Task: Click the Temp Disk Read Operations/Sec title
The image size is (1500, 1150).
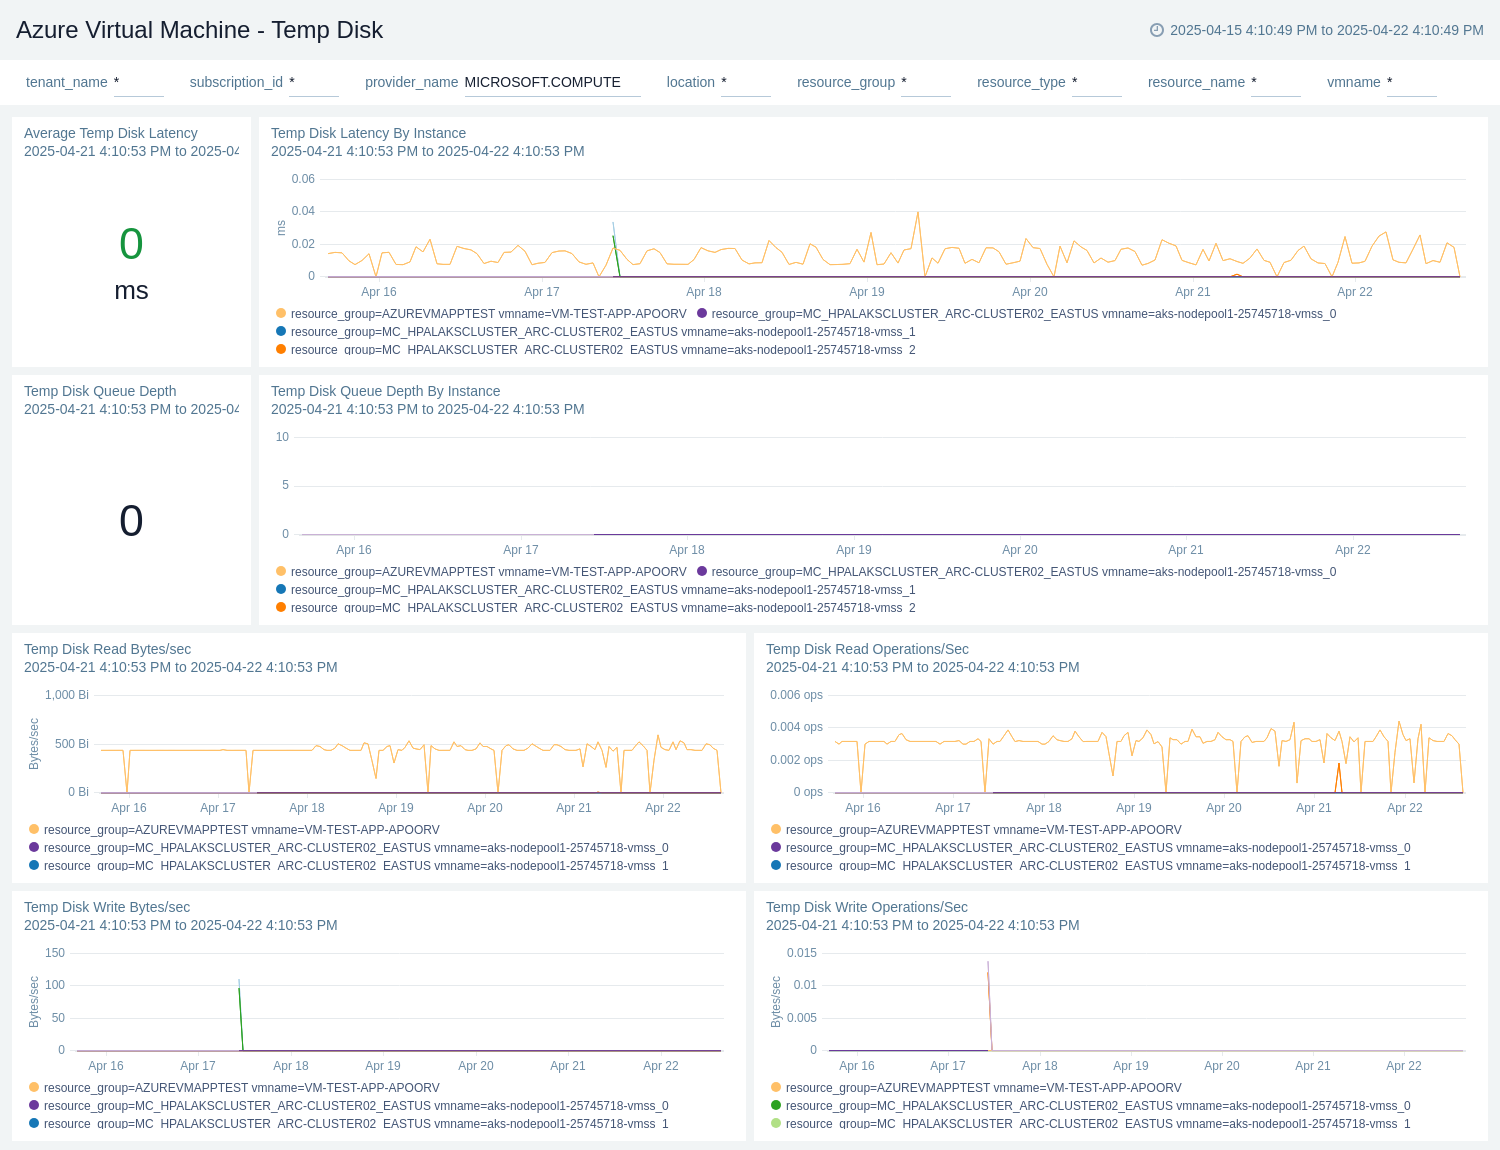Action: coord(867,649)
